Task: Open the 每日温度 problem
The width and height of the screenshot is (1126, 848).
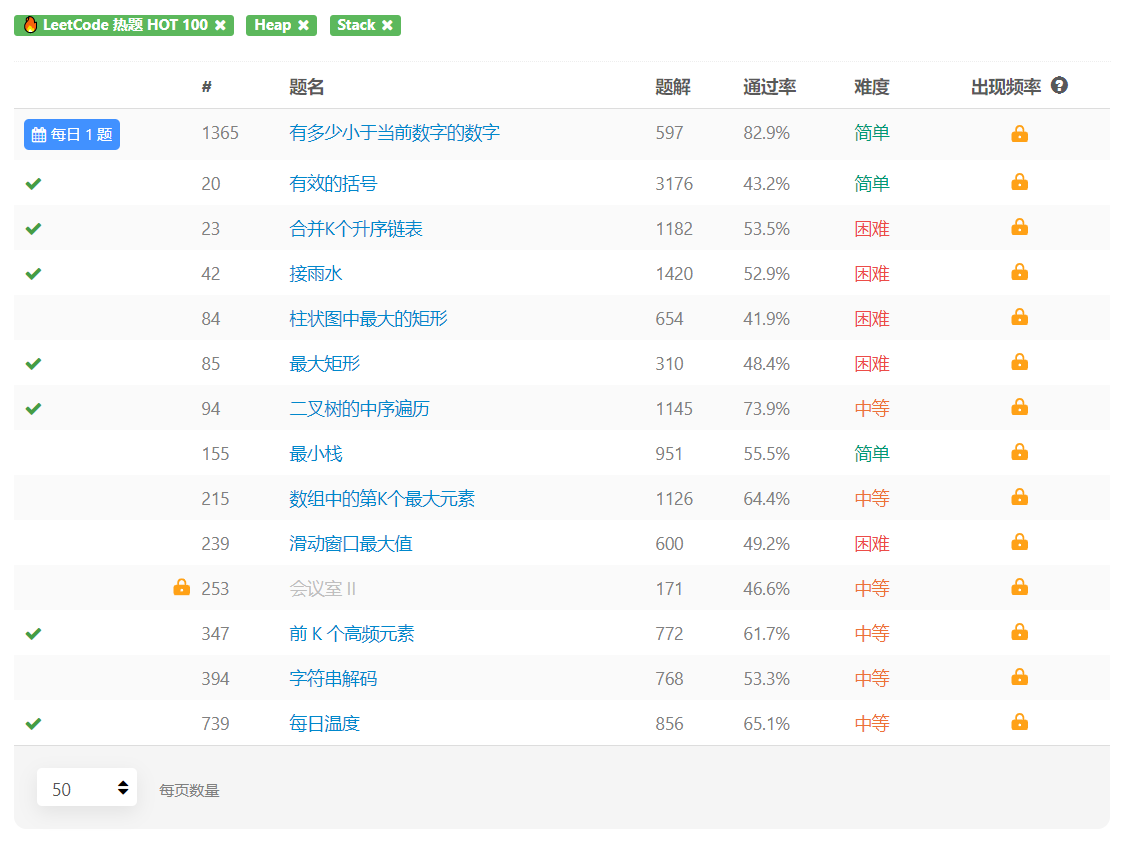Action: click(x=325, y=724)
